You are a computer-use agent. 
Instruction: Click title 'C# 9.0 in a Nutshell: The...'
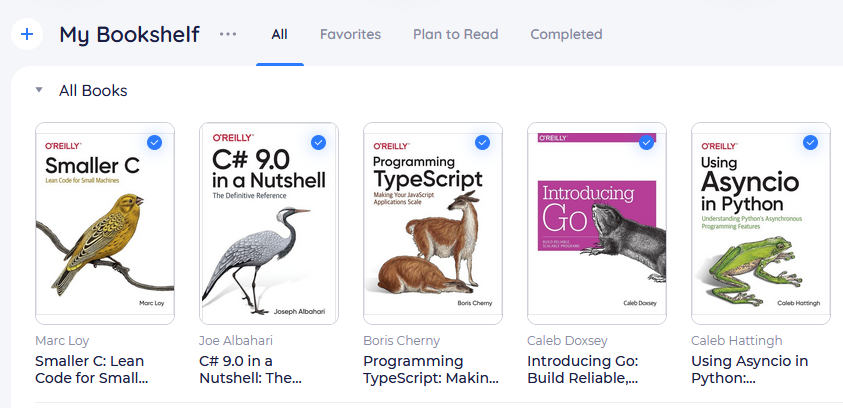pos(251,369)
